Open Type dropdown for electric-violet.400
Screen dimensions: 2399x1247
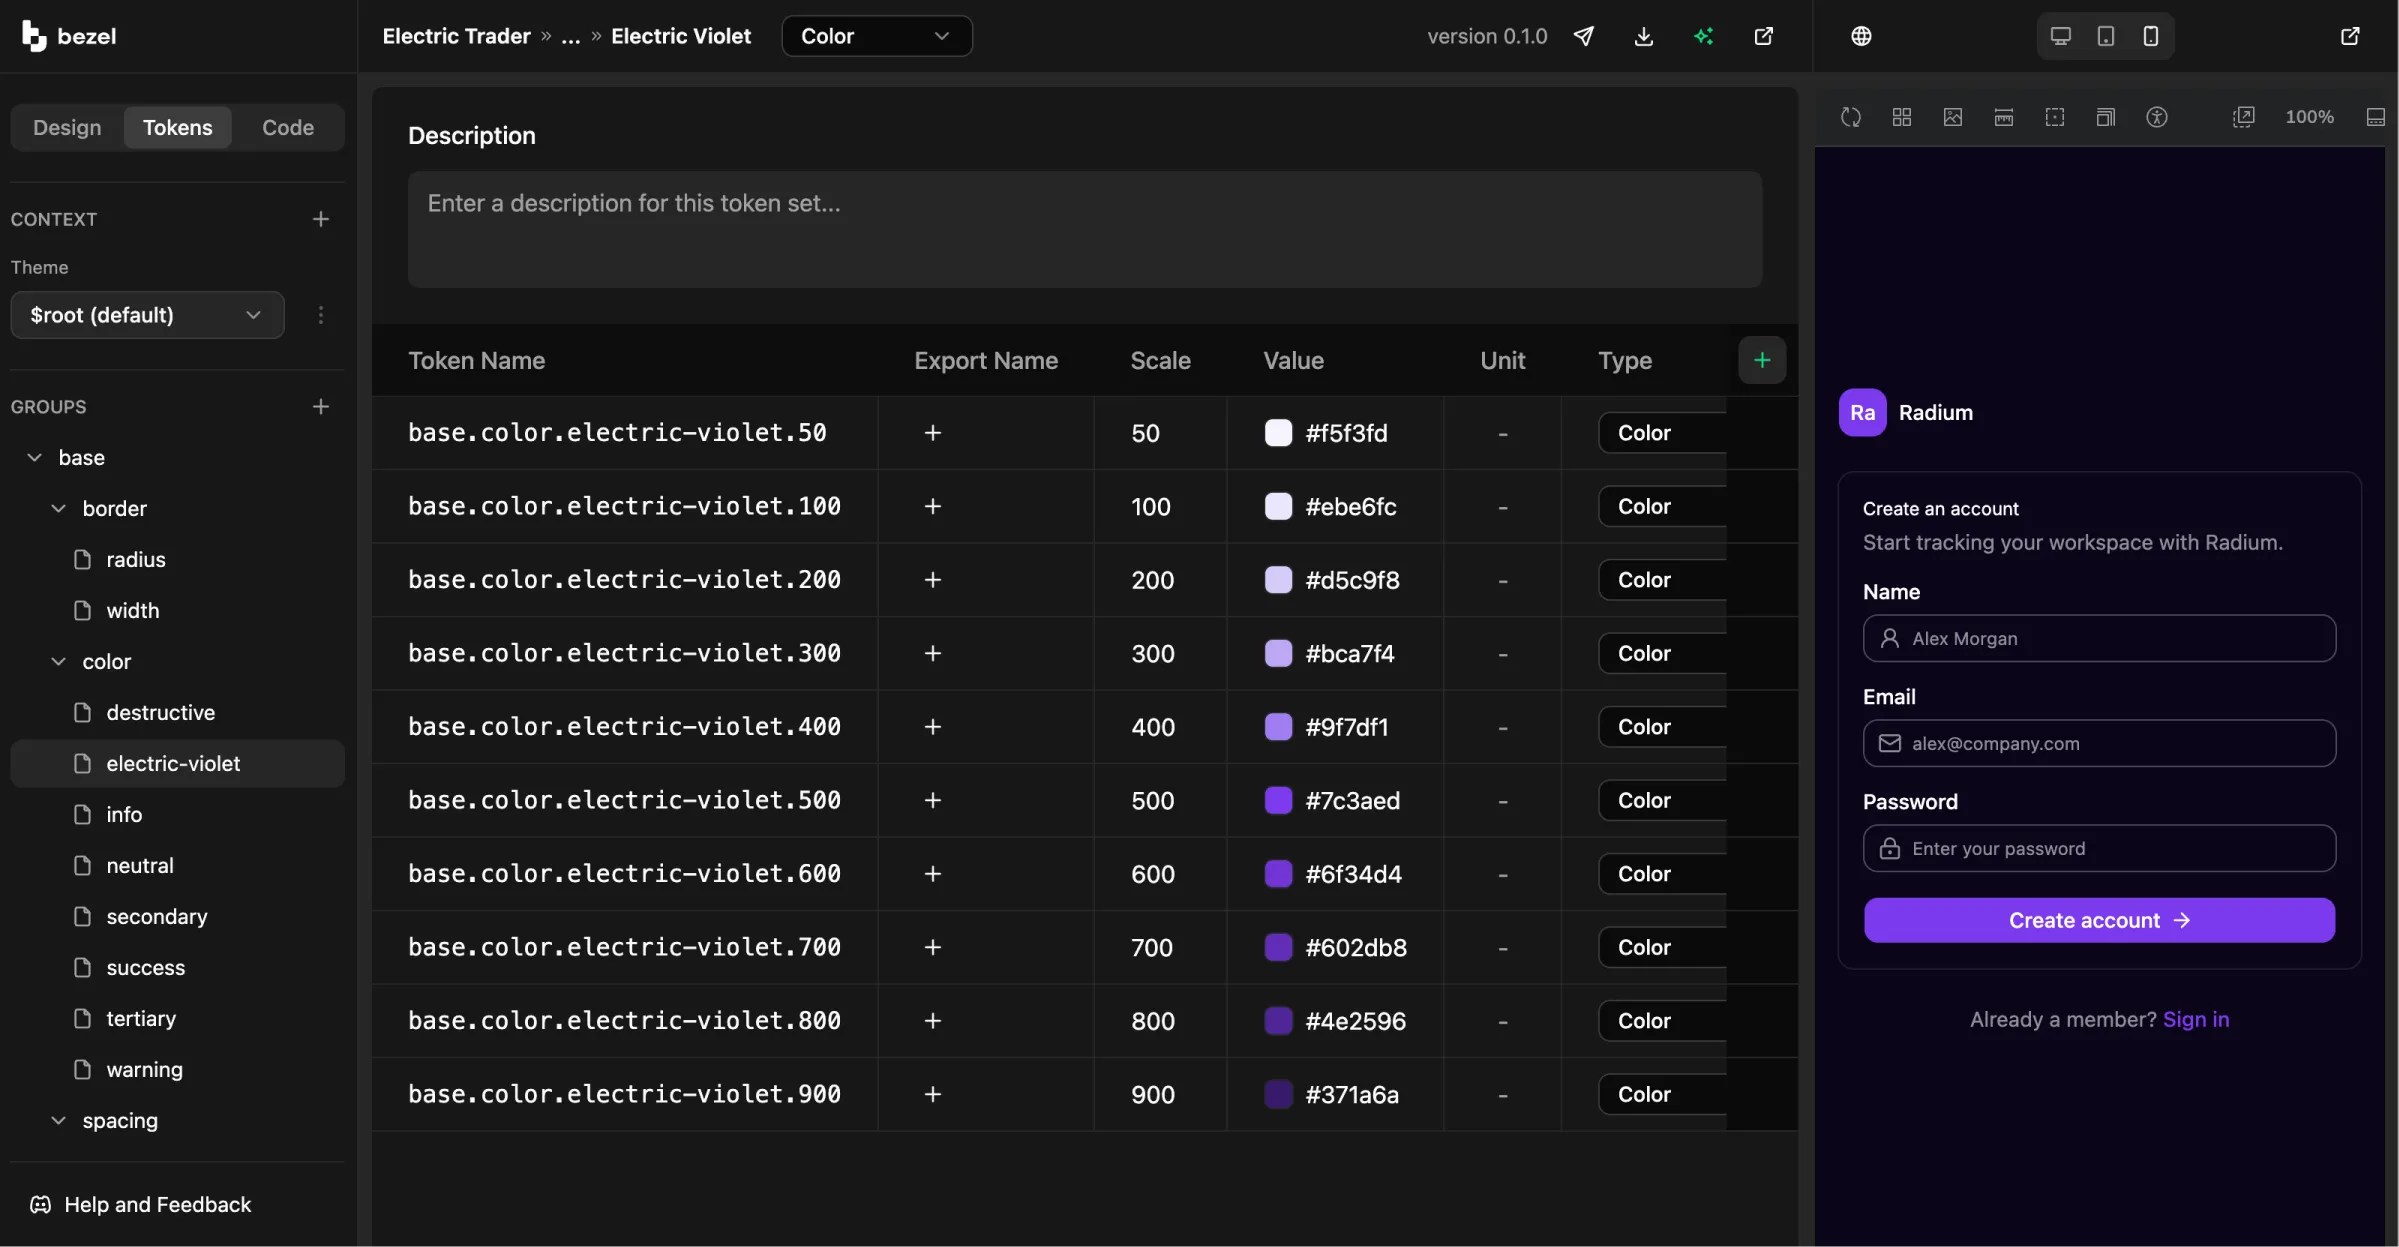1662,727
